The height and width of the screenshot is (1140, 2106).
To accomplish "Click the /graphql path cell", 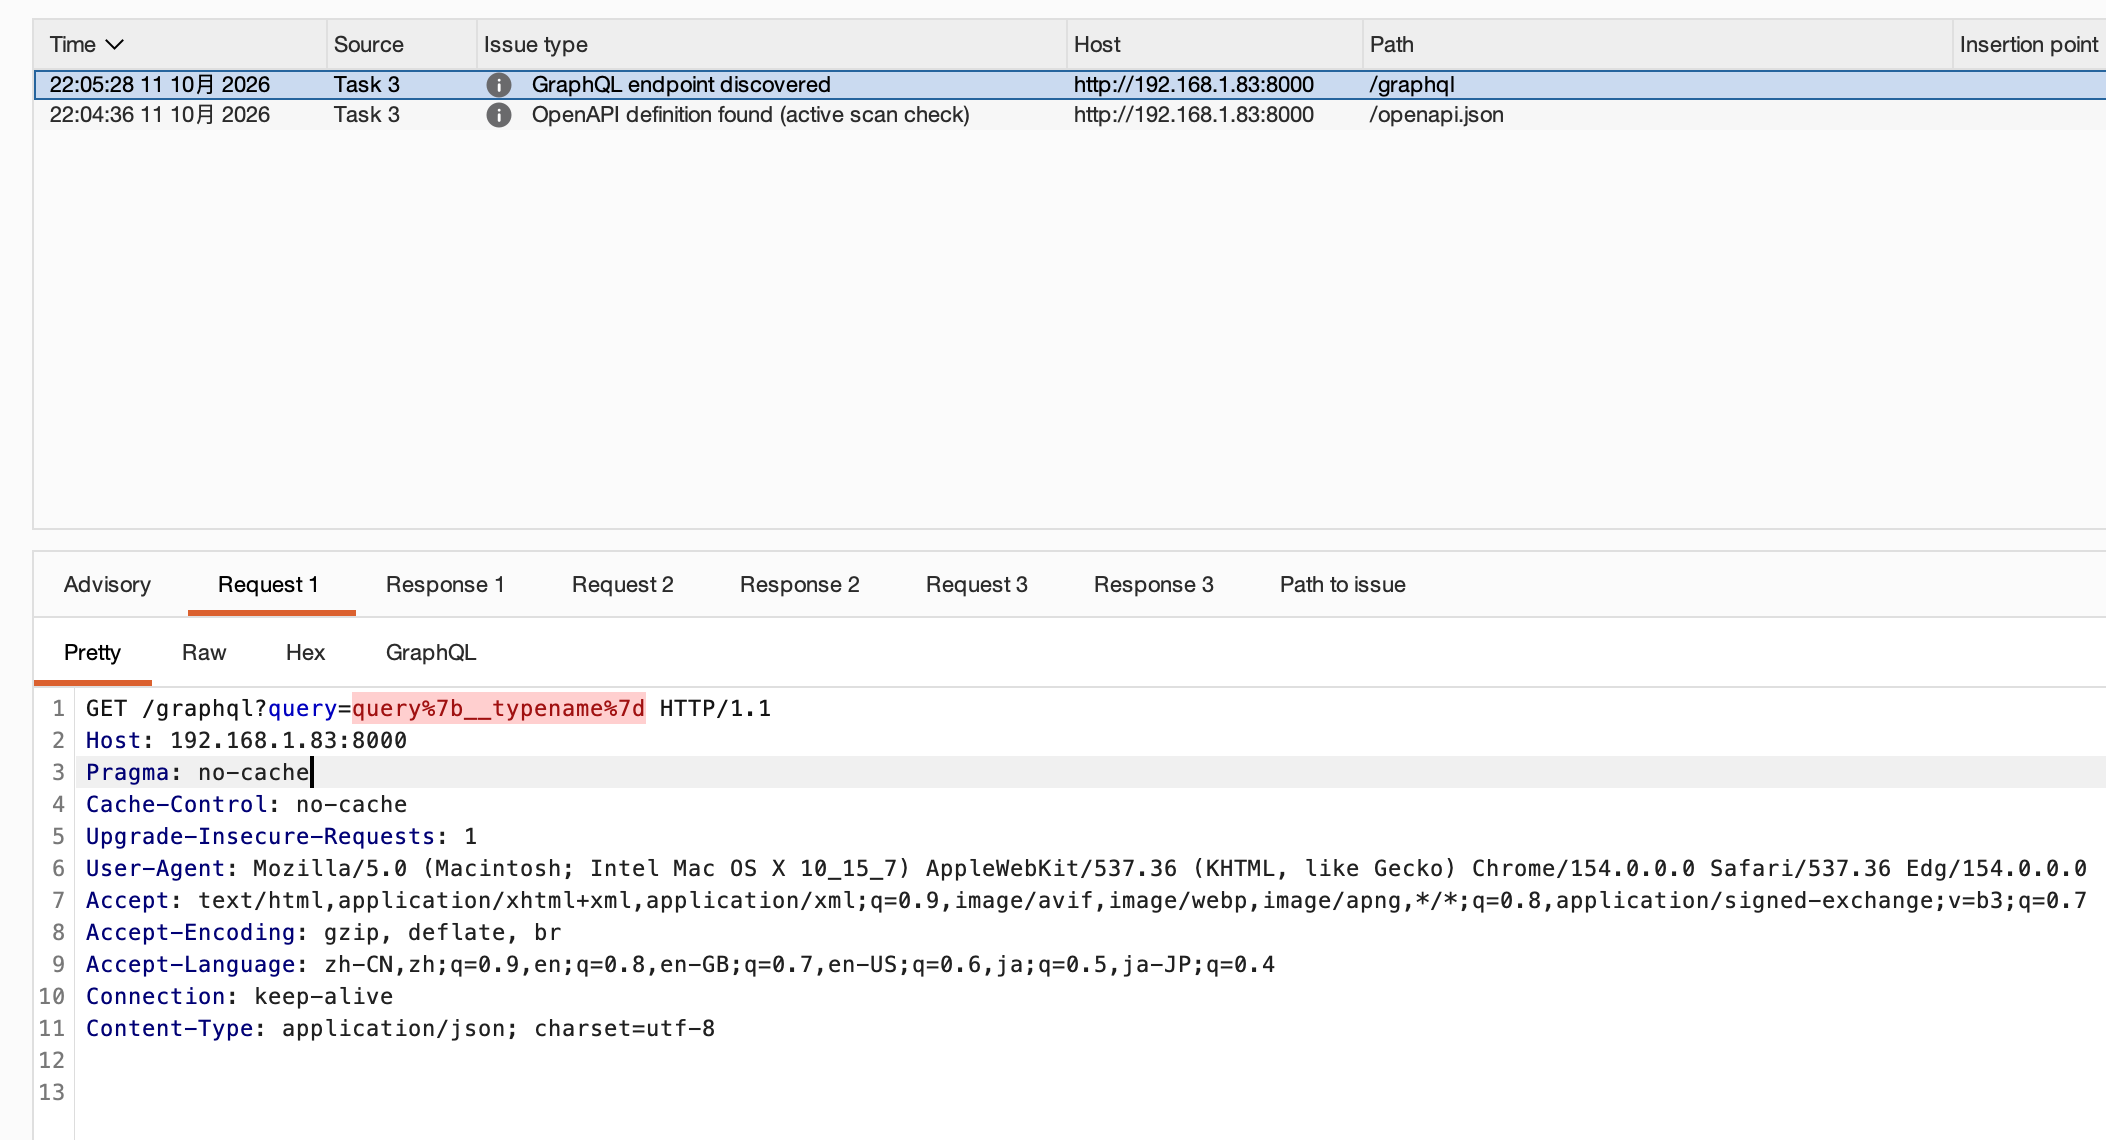I will (x=1412, y=85).
